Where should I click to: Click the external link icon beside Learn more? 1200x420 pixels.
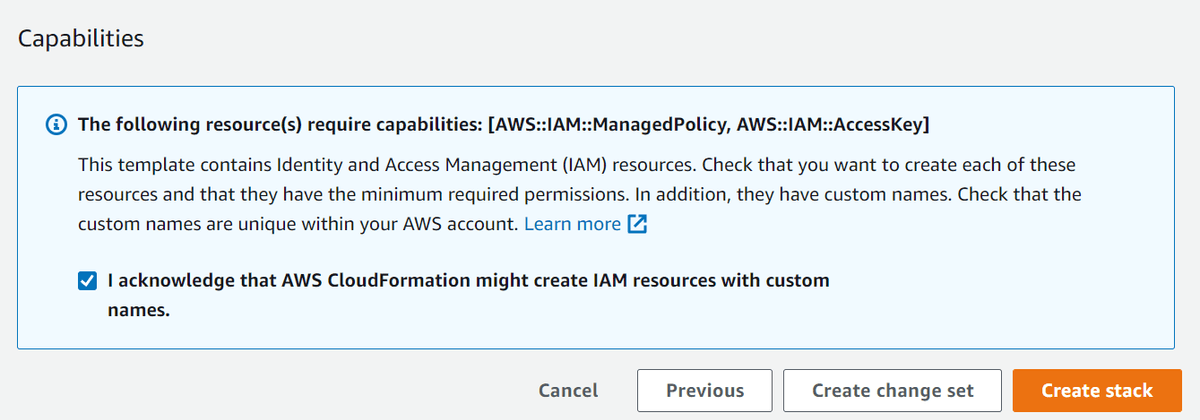click(637, 224)
